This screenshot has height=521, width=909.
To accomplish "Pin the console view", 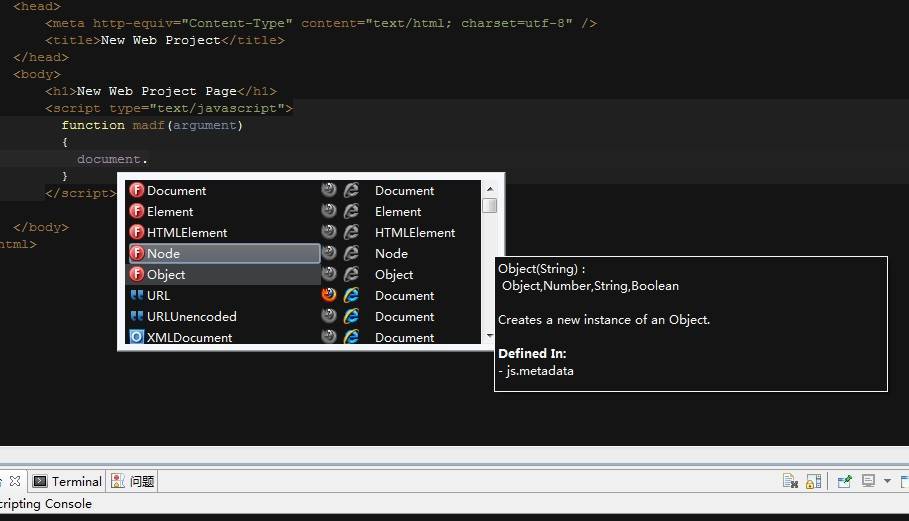I will click(x=845, y=481).
